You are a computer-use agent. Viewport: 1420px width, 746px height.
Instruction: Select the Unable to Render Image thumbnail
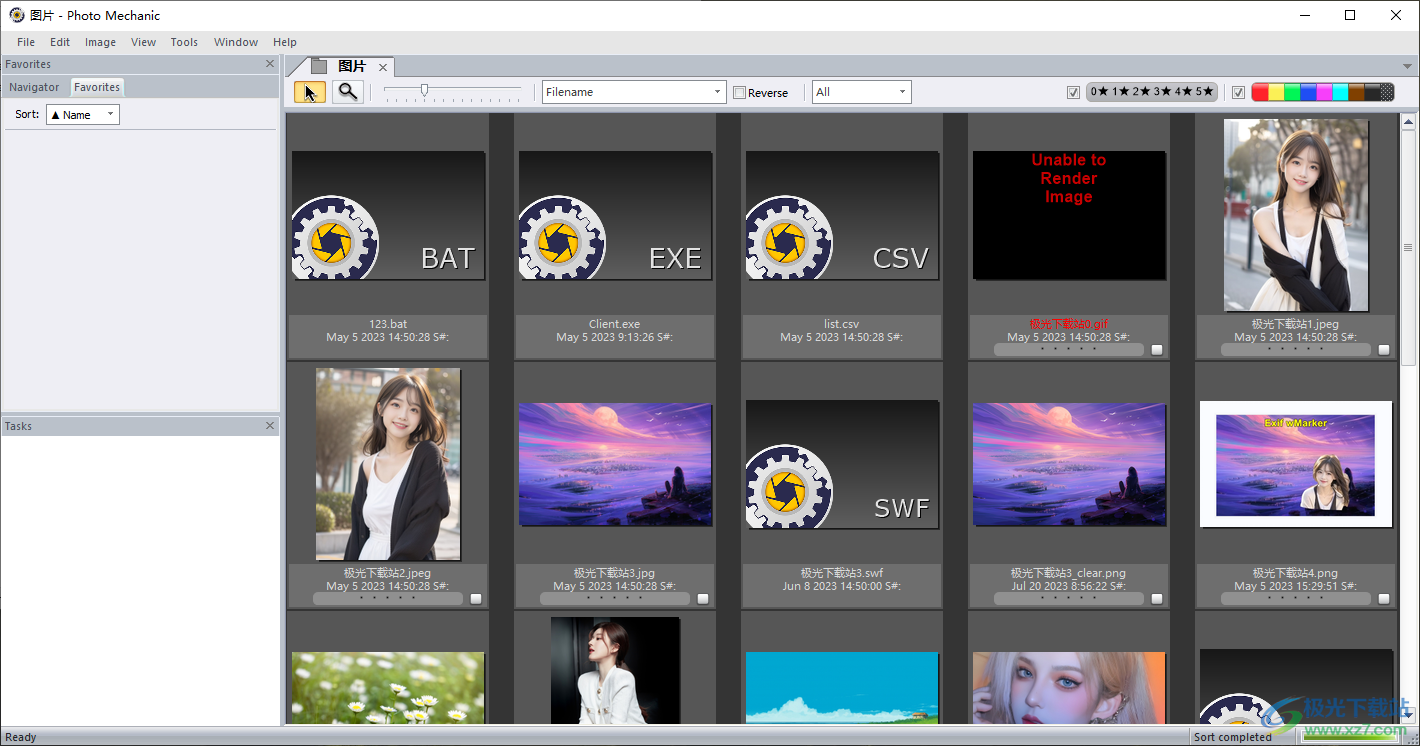(1069, 215)
